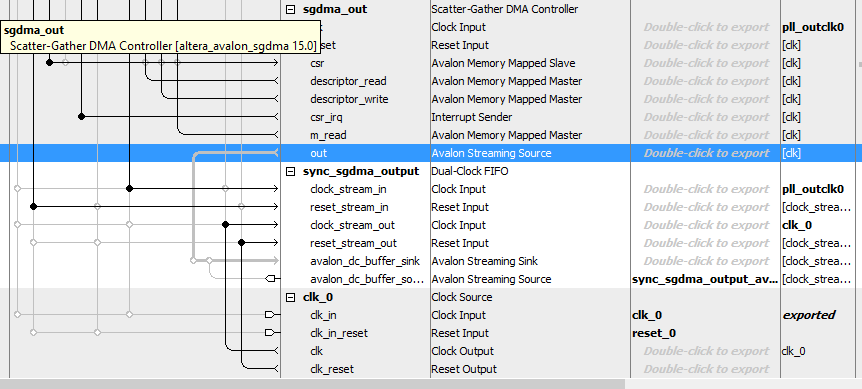Click the Reset Output description cell
Screen dimensions: 862x389
point(464,369)
